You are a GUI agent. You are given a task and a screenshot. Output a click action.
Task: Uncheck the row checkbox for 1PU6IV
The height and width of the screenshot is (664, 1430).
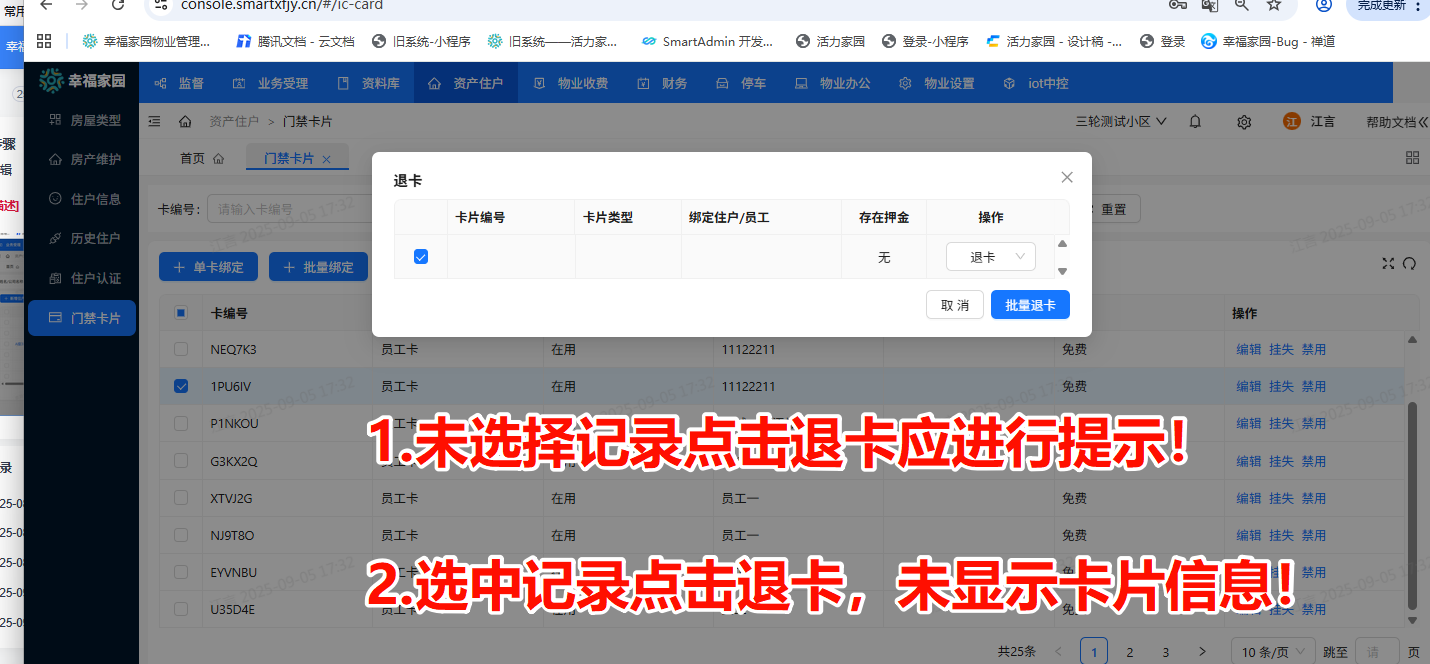181,386
